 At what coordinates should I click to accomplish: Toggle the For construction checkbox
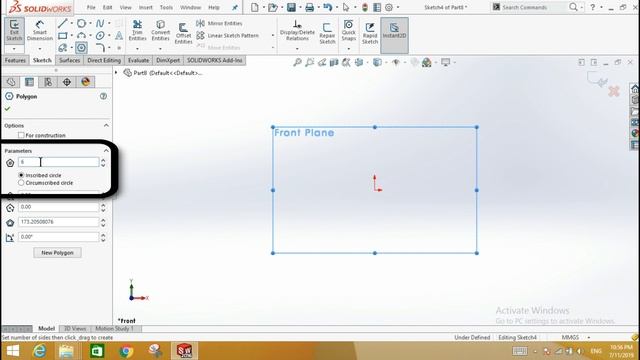click(21, 135)
